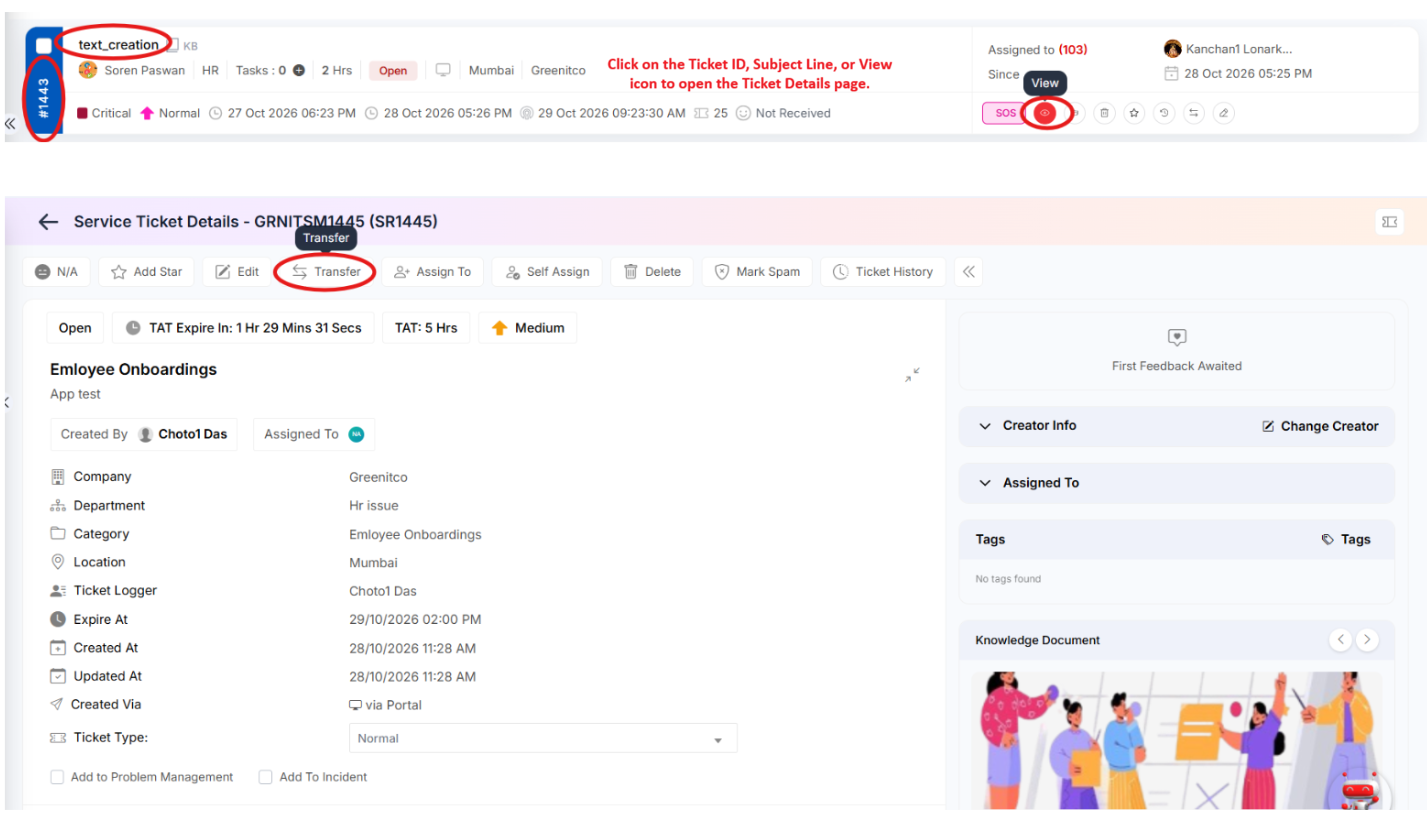Screen dimensions: 1427x816
Task: Open ticket with the red View eye icon
Action: (1044, 113)
